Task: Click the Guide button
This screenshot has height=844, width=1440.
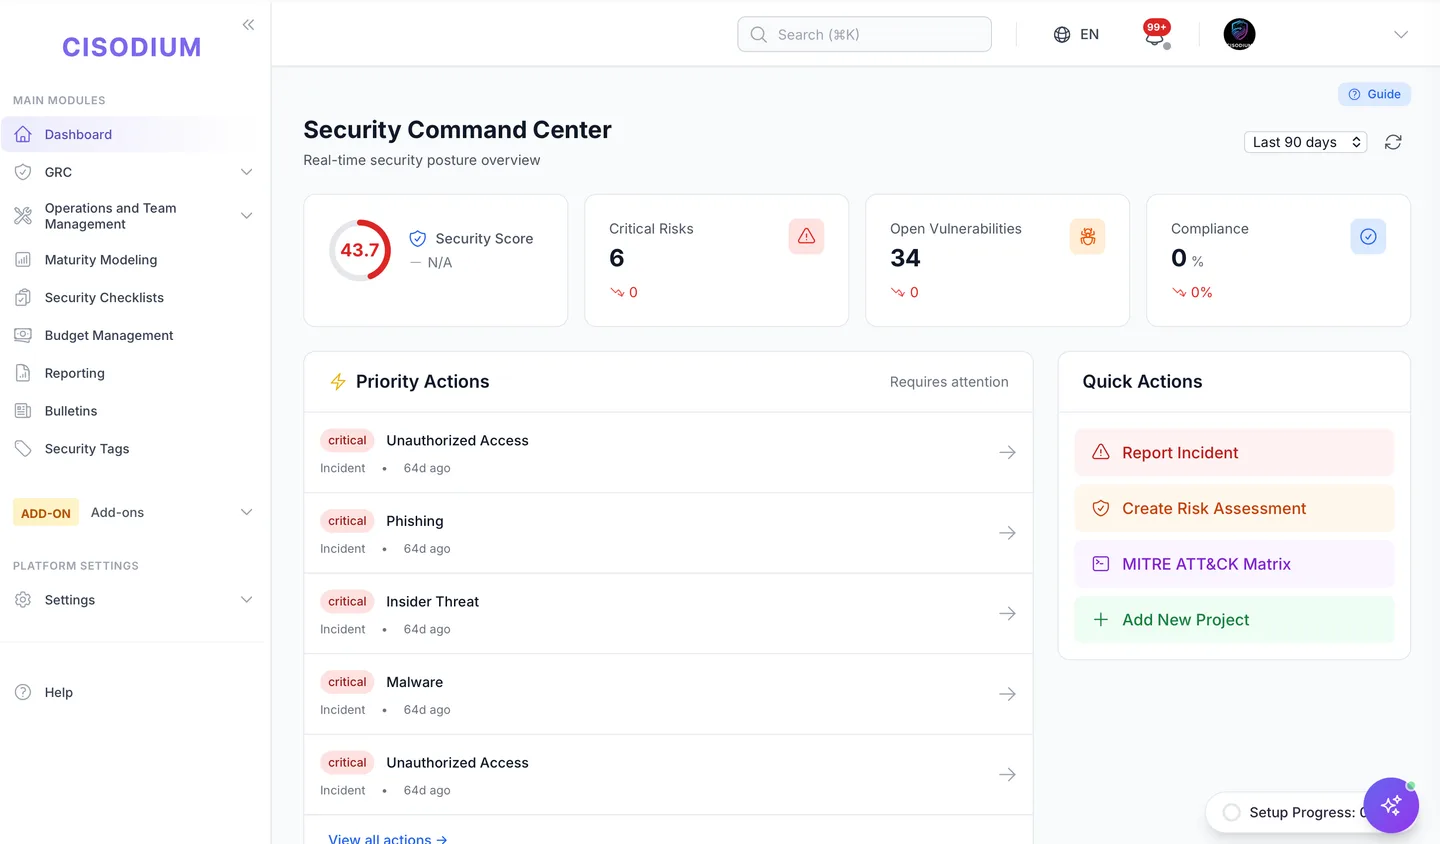Action: [1374, 94]
